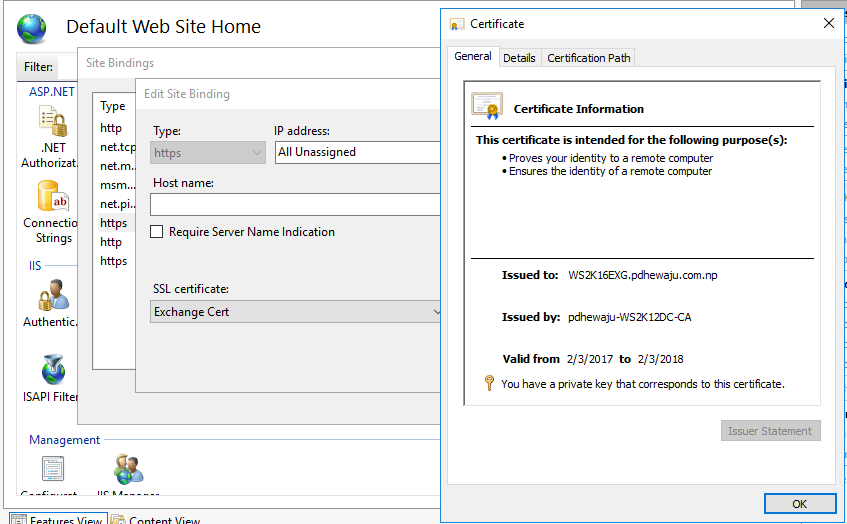Image resolution: width=847 pixels, height=524 pixels.
Task: Select the highlighted https binding row
Action: [x=116, y=223]
